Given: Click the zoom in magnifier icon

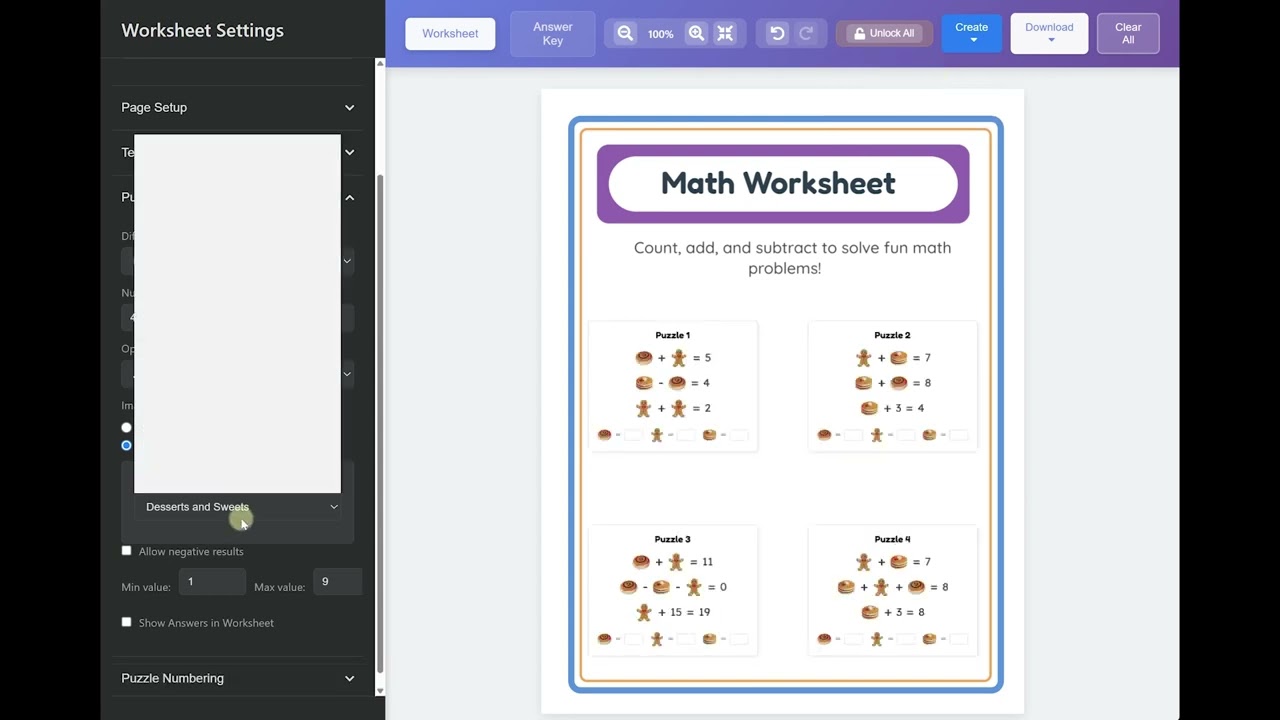Looking at the screenshot, I should [696, 33].
